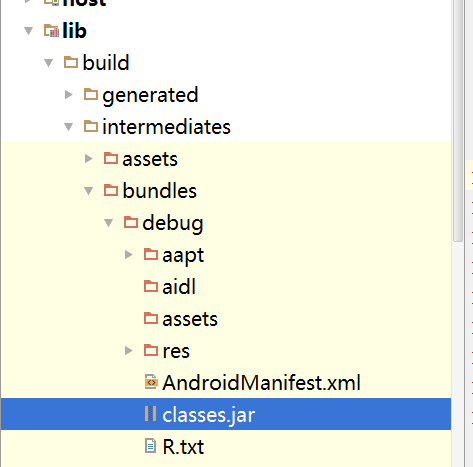Select the debug folder label

coord(173,223)
